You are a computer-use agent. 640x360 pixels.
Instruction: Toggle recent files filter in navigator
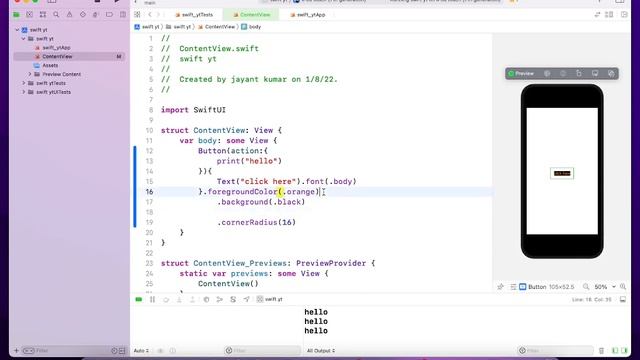coord(114,351)
